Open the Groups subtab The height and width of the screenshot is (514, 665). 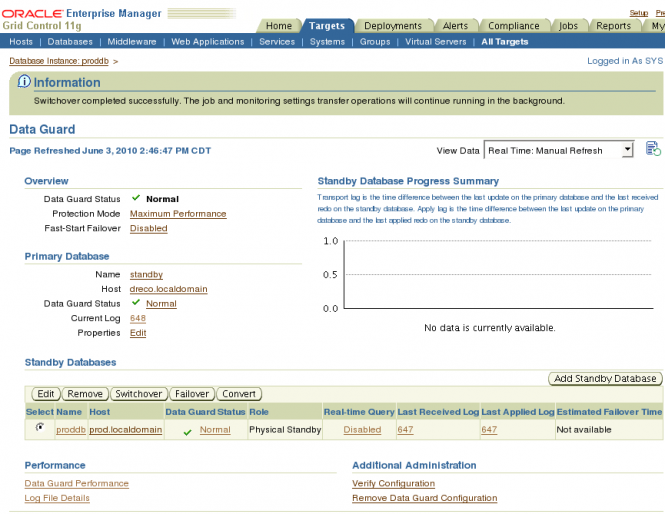tap(375, 42)
